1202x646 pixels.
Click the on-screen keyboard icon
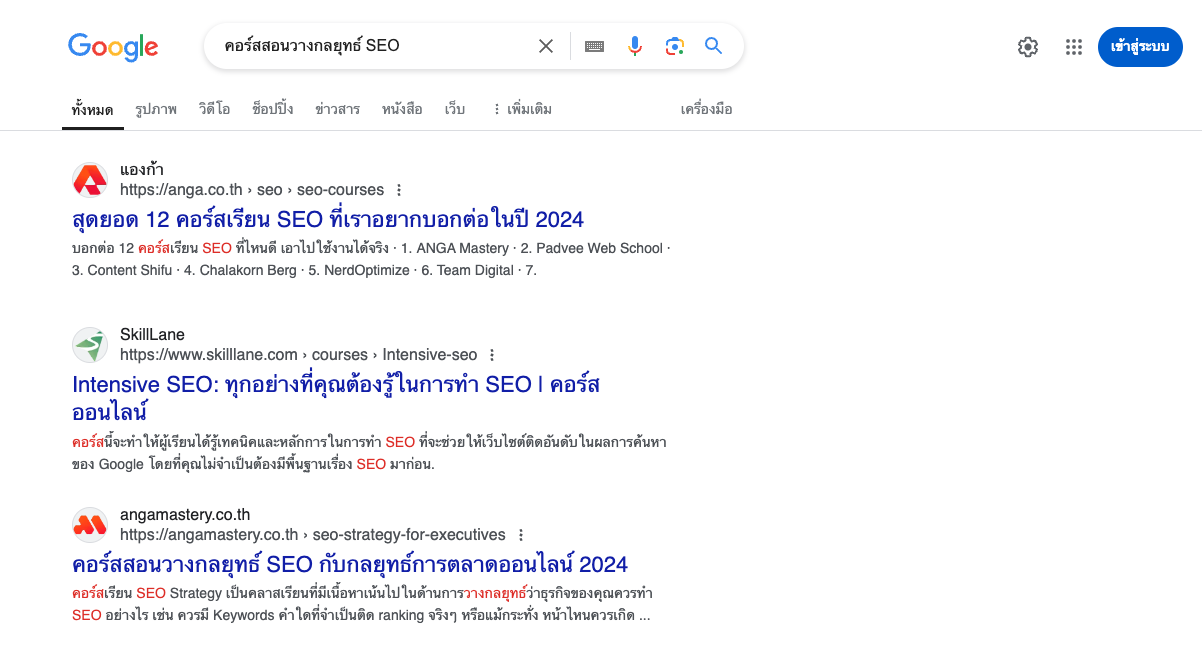[594, 45]
